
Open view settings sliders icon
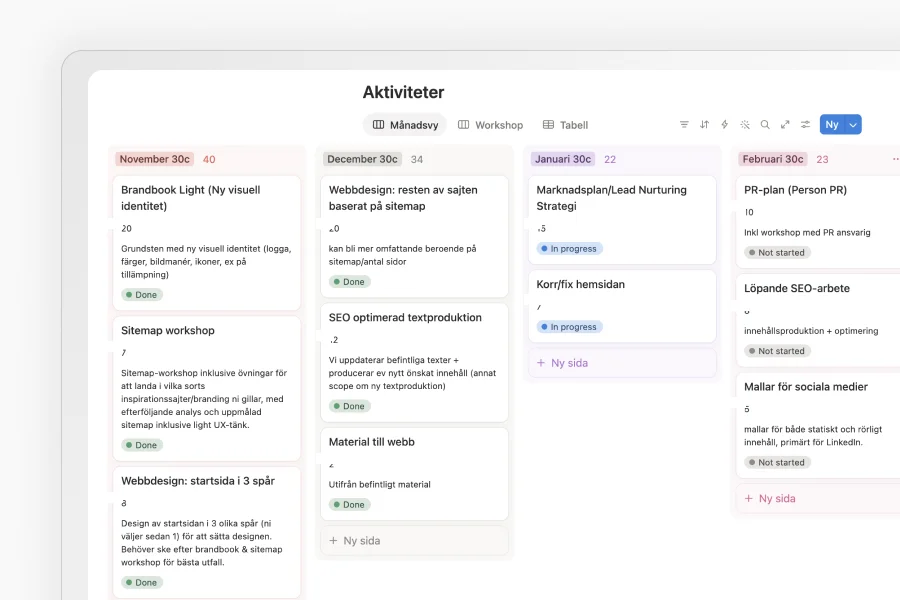pos(805,125)
